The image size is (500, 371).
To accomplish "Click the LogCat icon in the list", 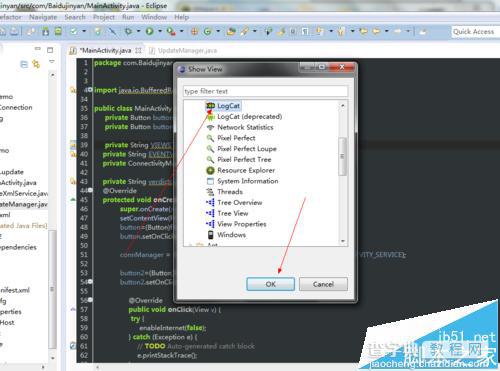I will click(210, 106).
